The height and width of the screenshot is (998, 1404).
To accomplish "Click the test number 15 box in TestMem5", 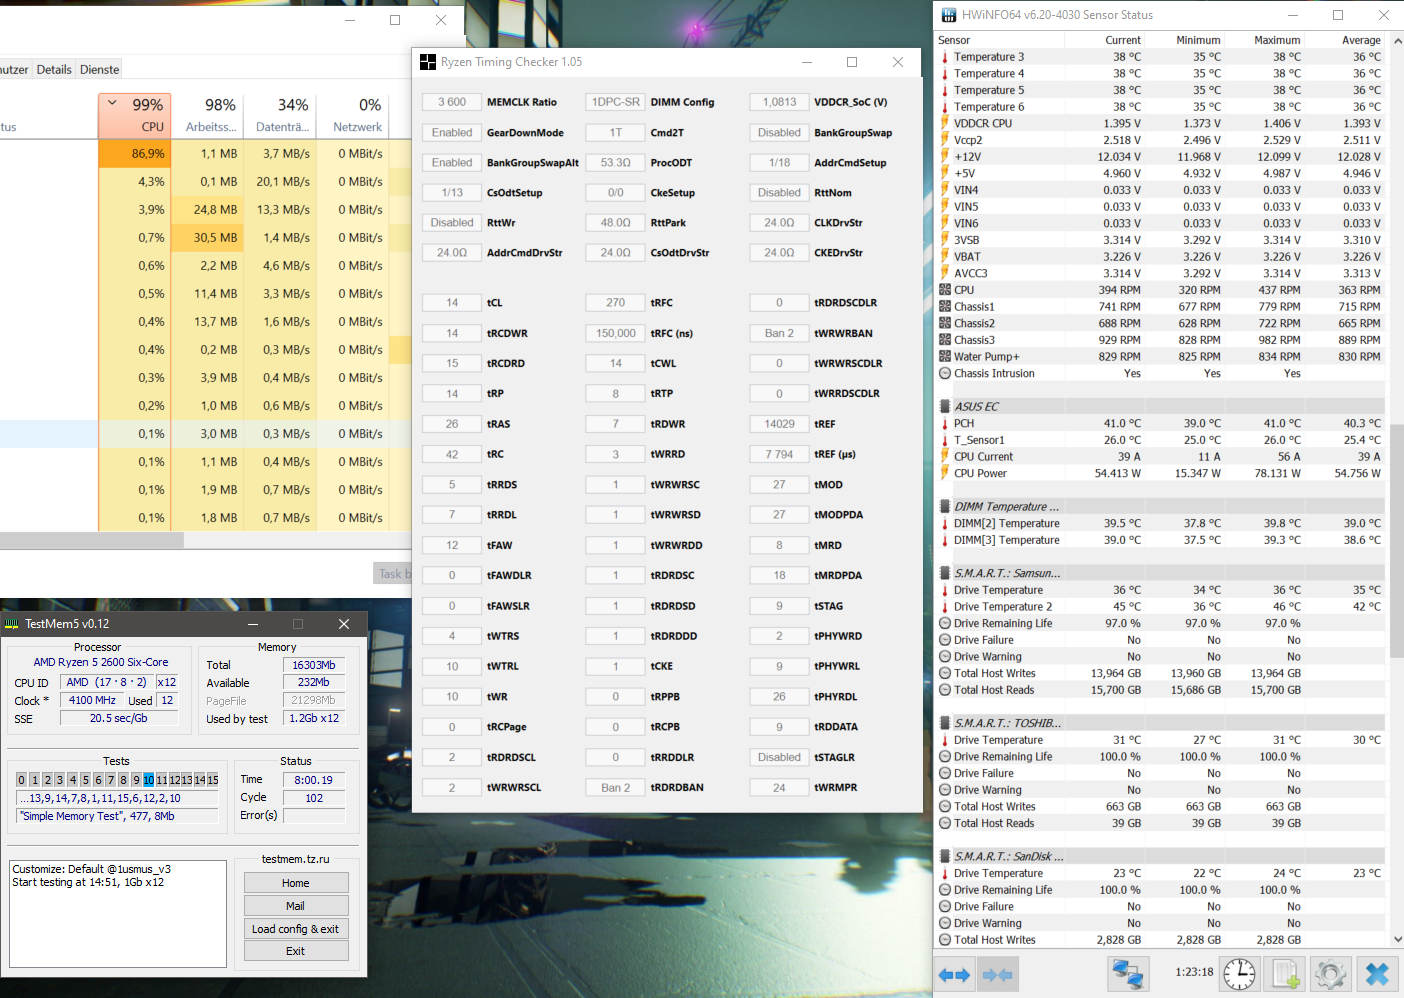I will [x=212, y=780].
